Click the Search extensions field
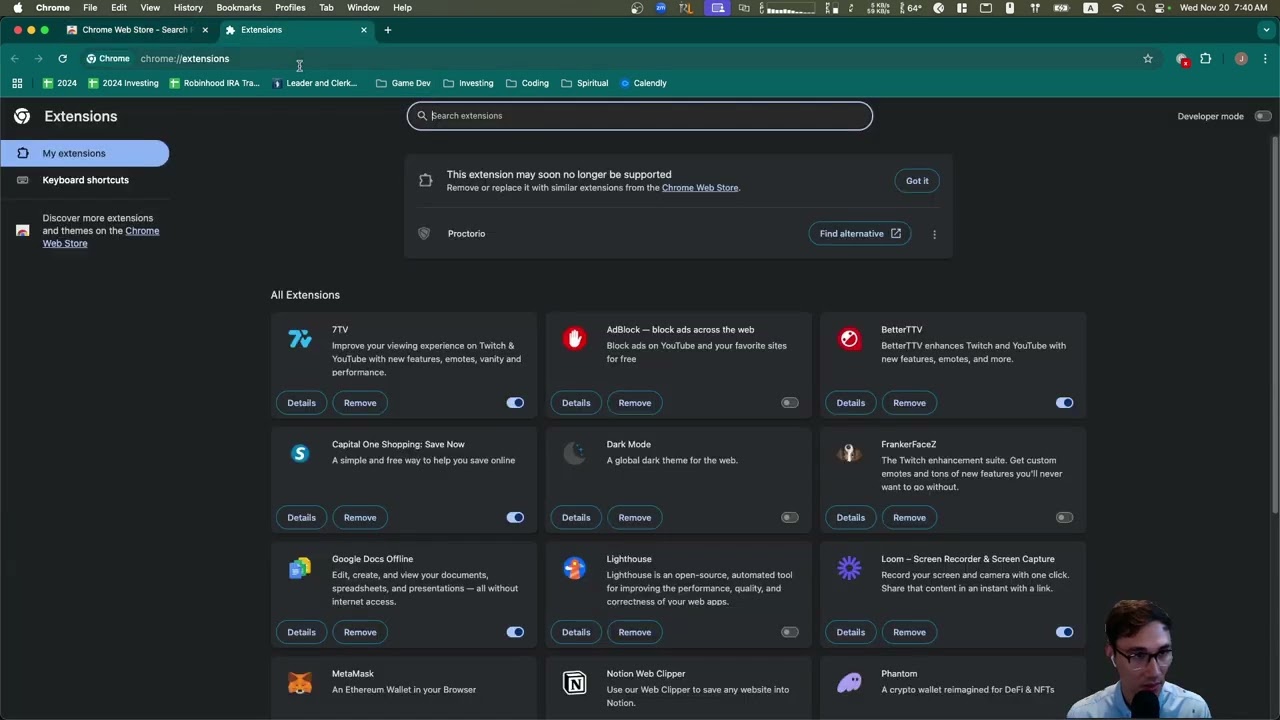The image size is (1280, 720). pyautogui.click(x=640, y=116)
